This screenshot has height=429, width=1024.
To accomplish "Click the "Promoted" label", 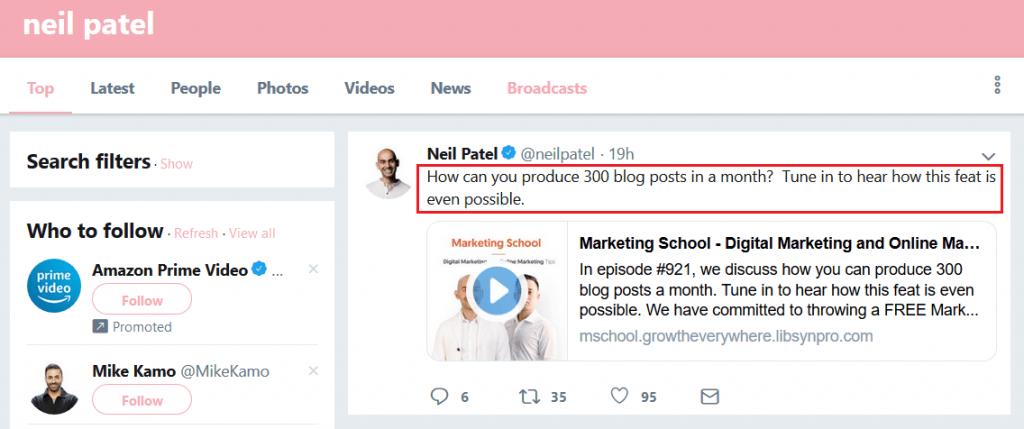I will pyautogui.click(x=142, y=327).
